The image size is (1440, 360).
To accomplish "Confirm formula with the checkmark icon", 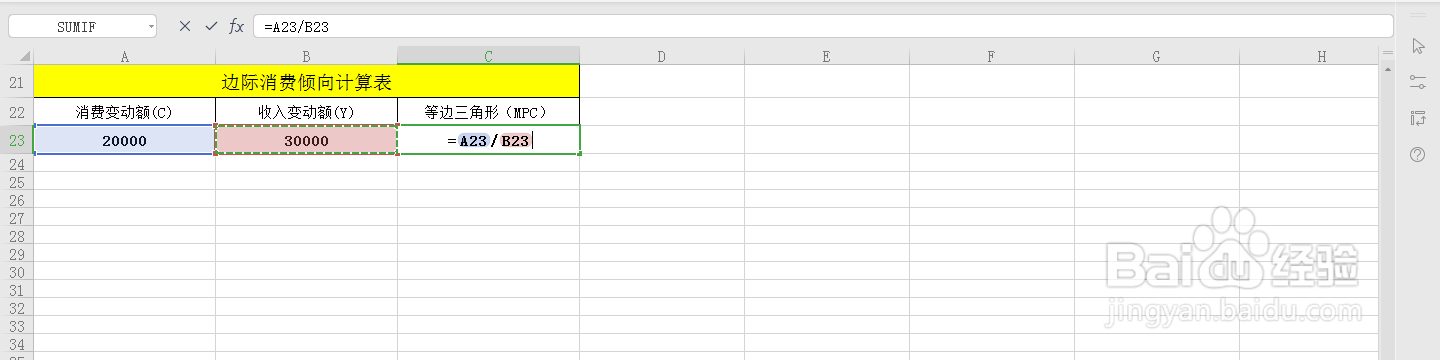I will [211, 26].
